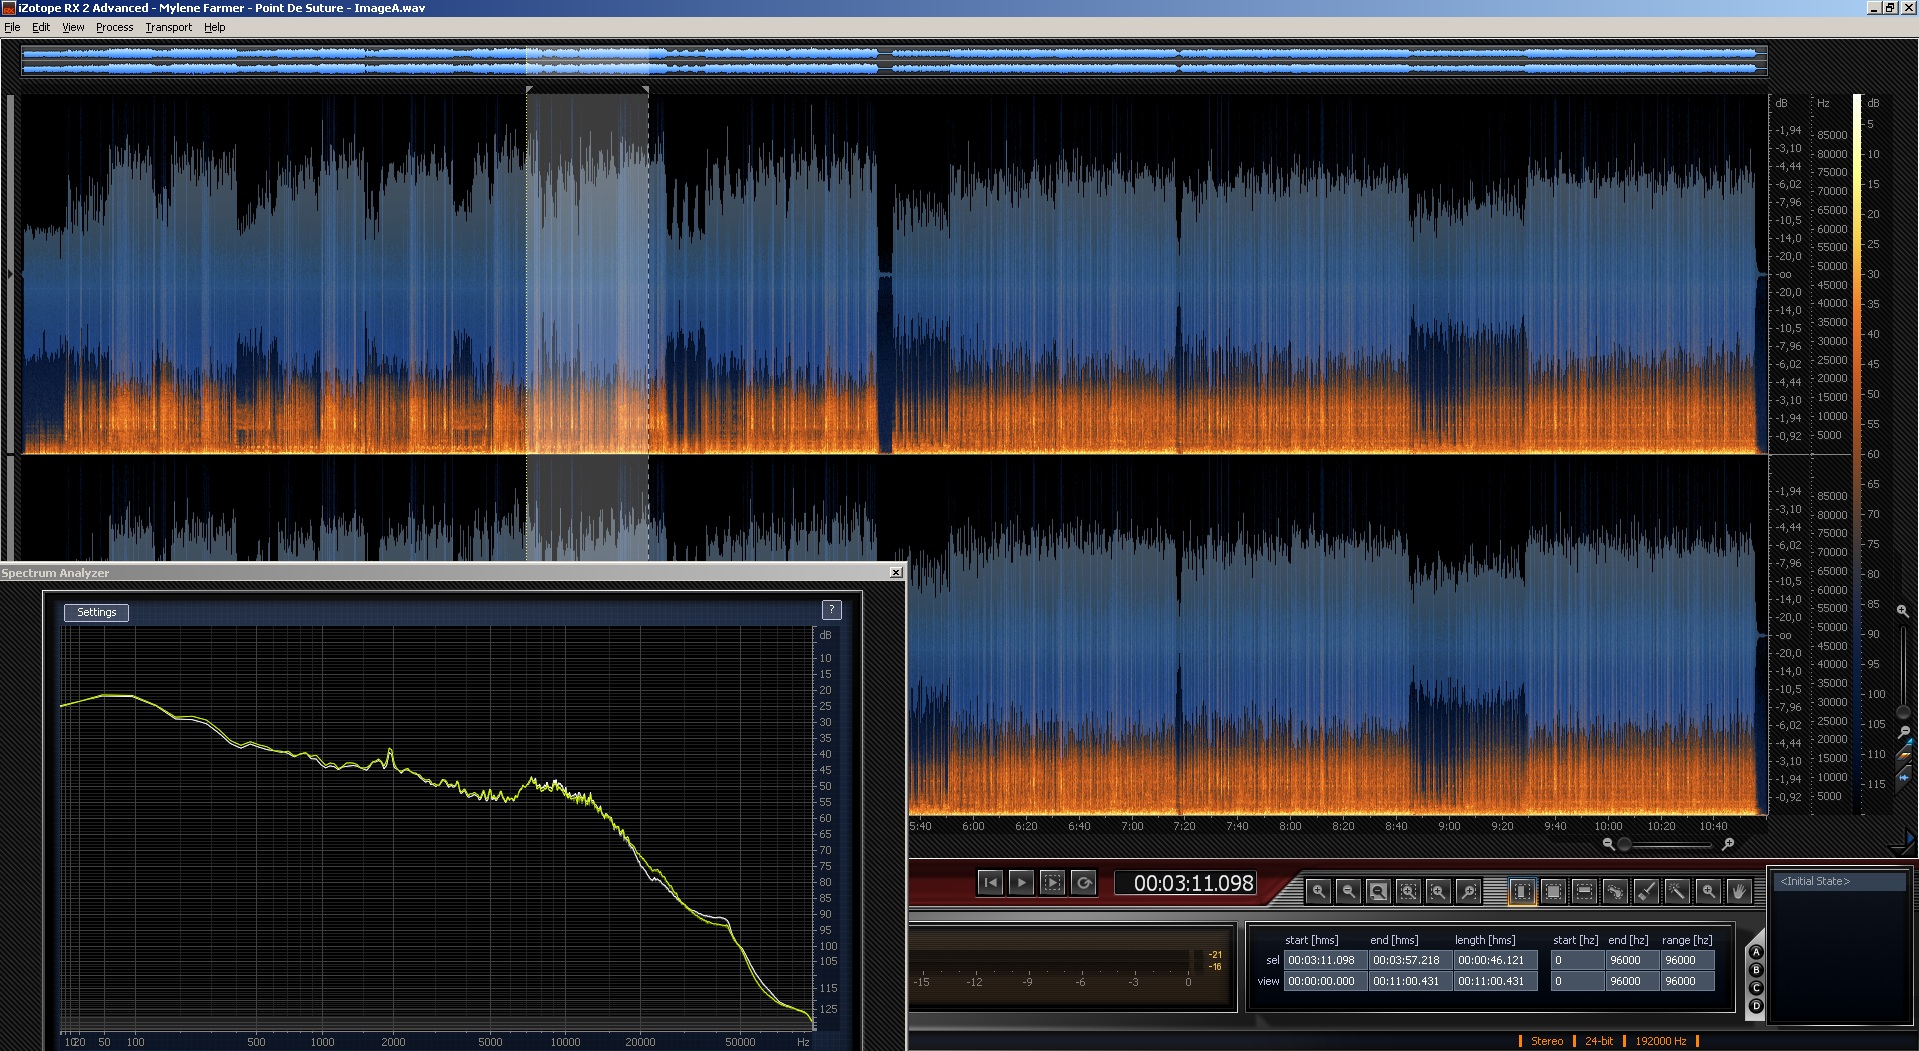Start playback with the Play button

(1021, 883)
